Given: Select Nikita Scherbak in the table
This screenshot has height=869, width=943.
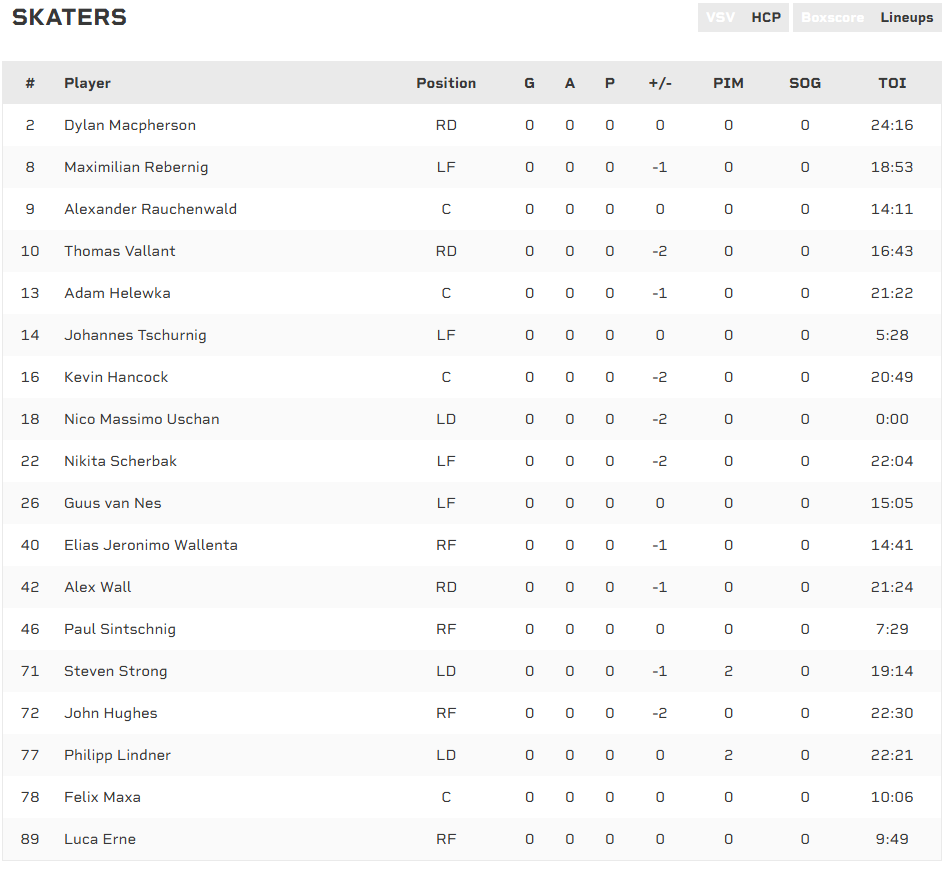Looking at the screenshot, I should (120, 461).
